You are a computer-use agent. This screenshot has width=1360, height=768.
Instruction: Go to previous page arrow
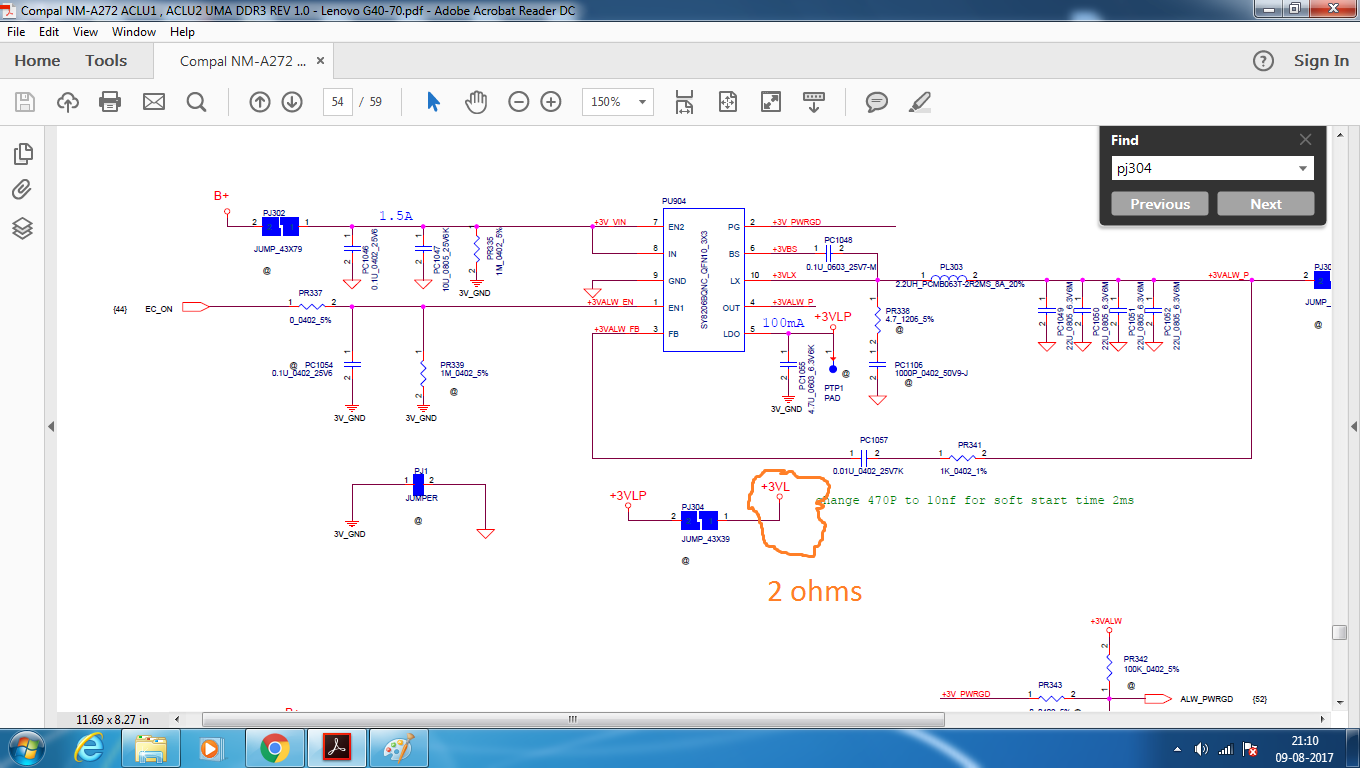pos(260,102)
